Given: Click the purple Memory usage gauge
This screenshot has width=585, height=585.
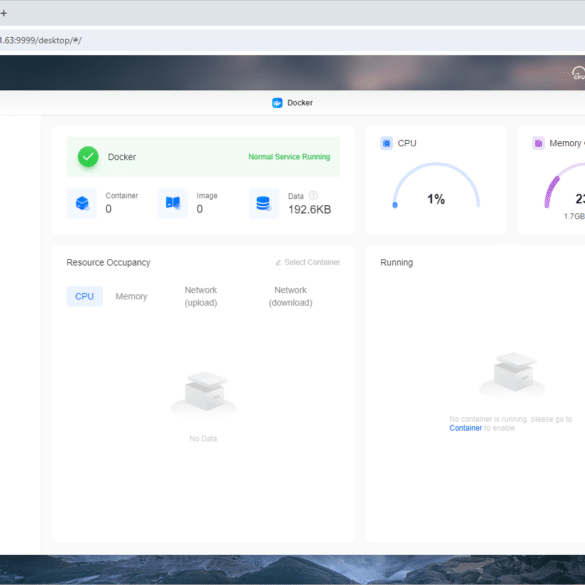Looking at the screenshot, I should (564, 185).
